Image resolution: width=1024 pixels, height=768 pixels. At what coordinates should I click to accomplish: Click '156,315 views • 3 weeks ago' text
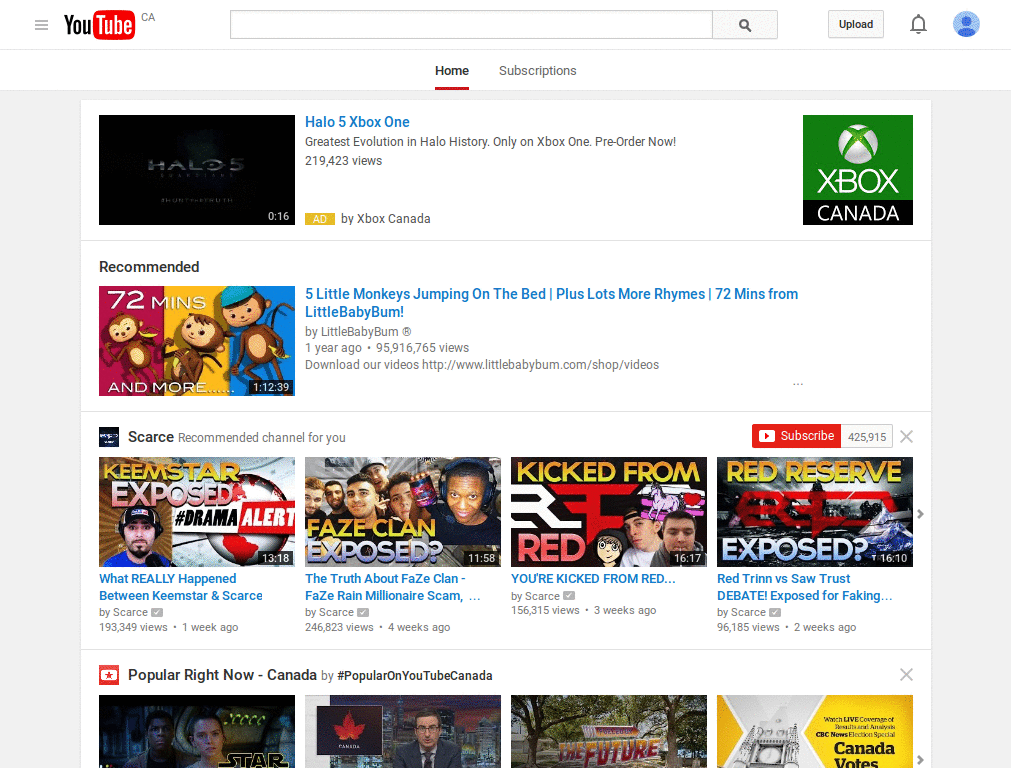pos(583,611)
